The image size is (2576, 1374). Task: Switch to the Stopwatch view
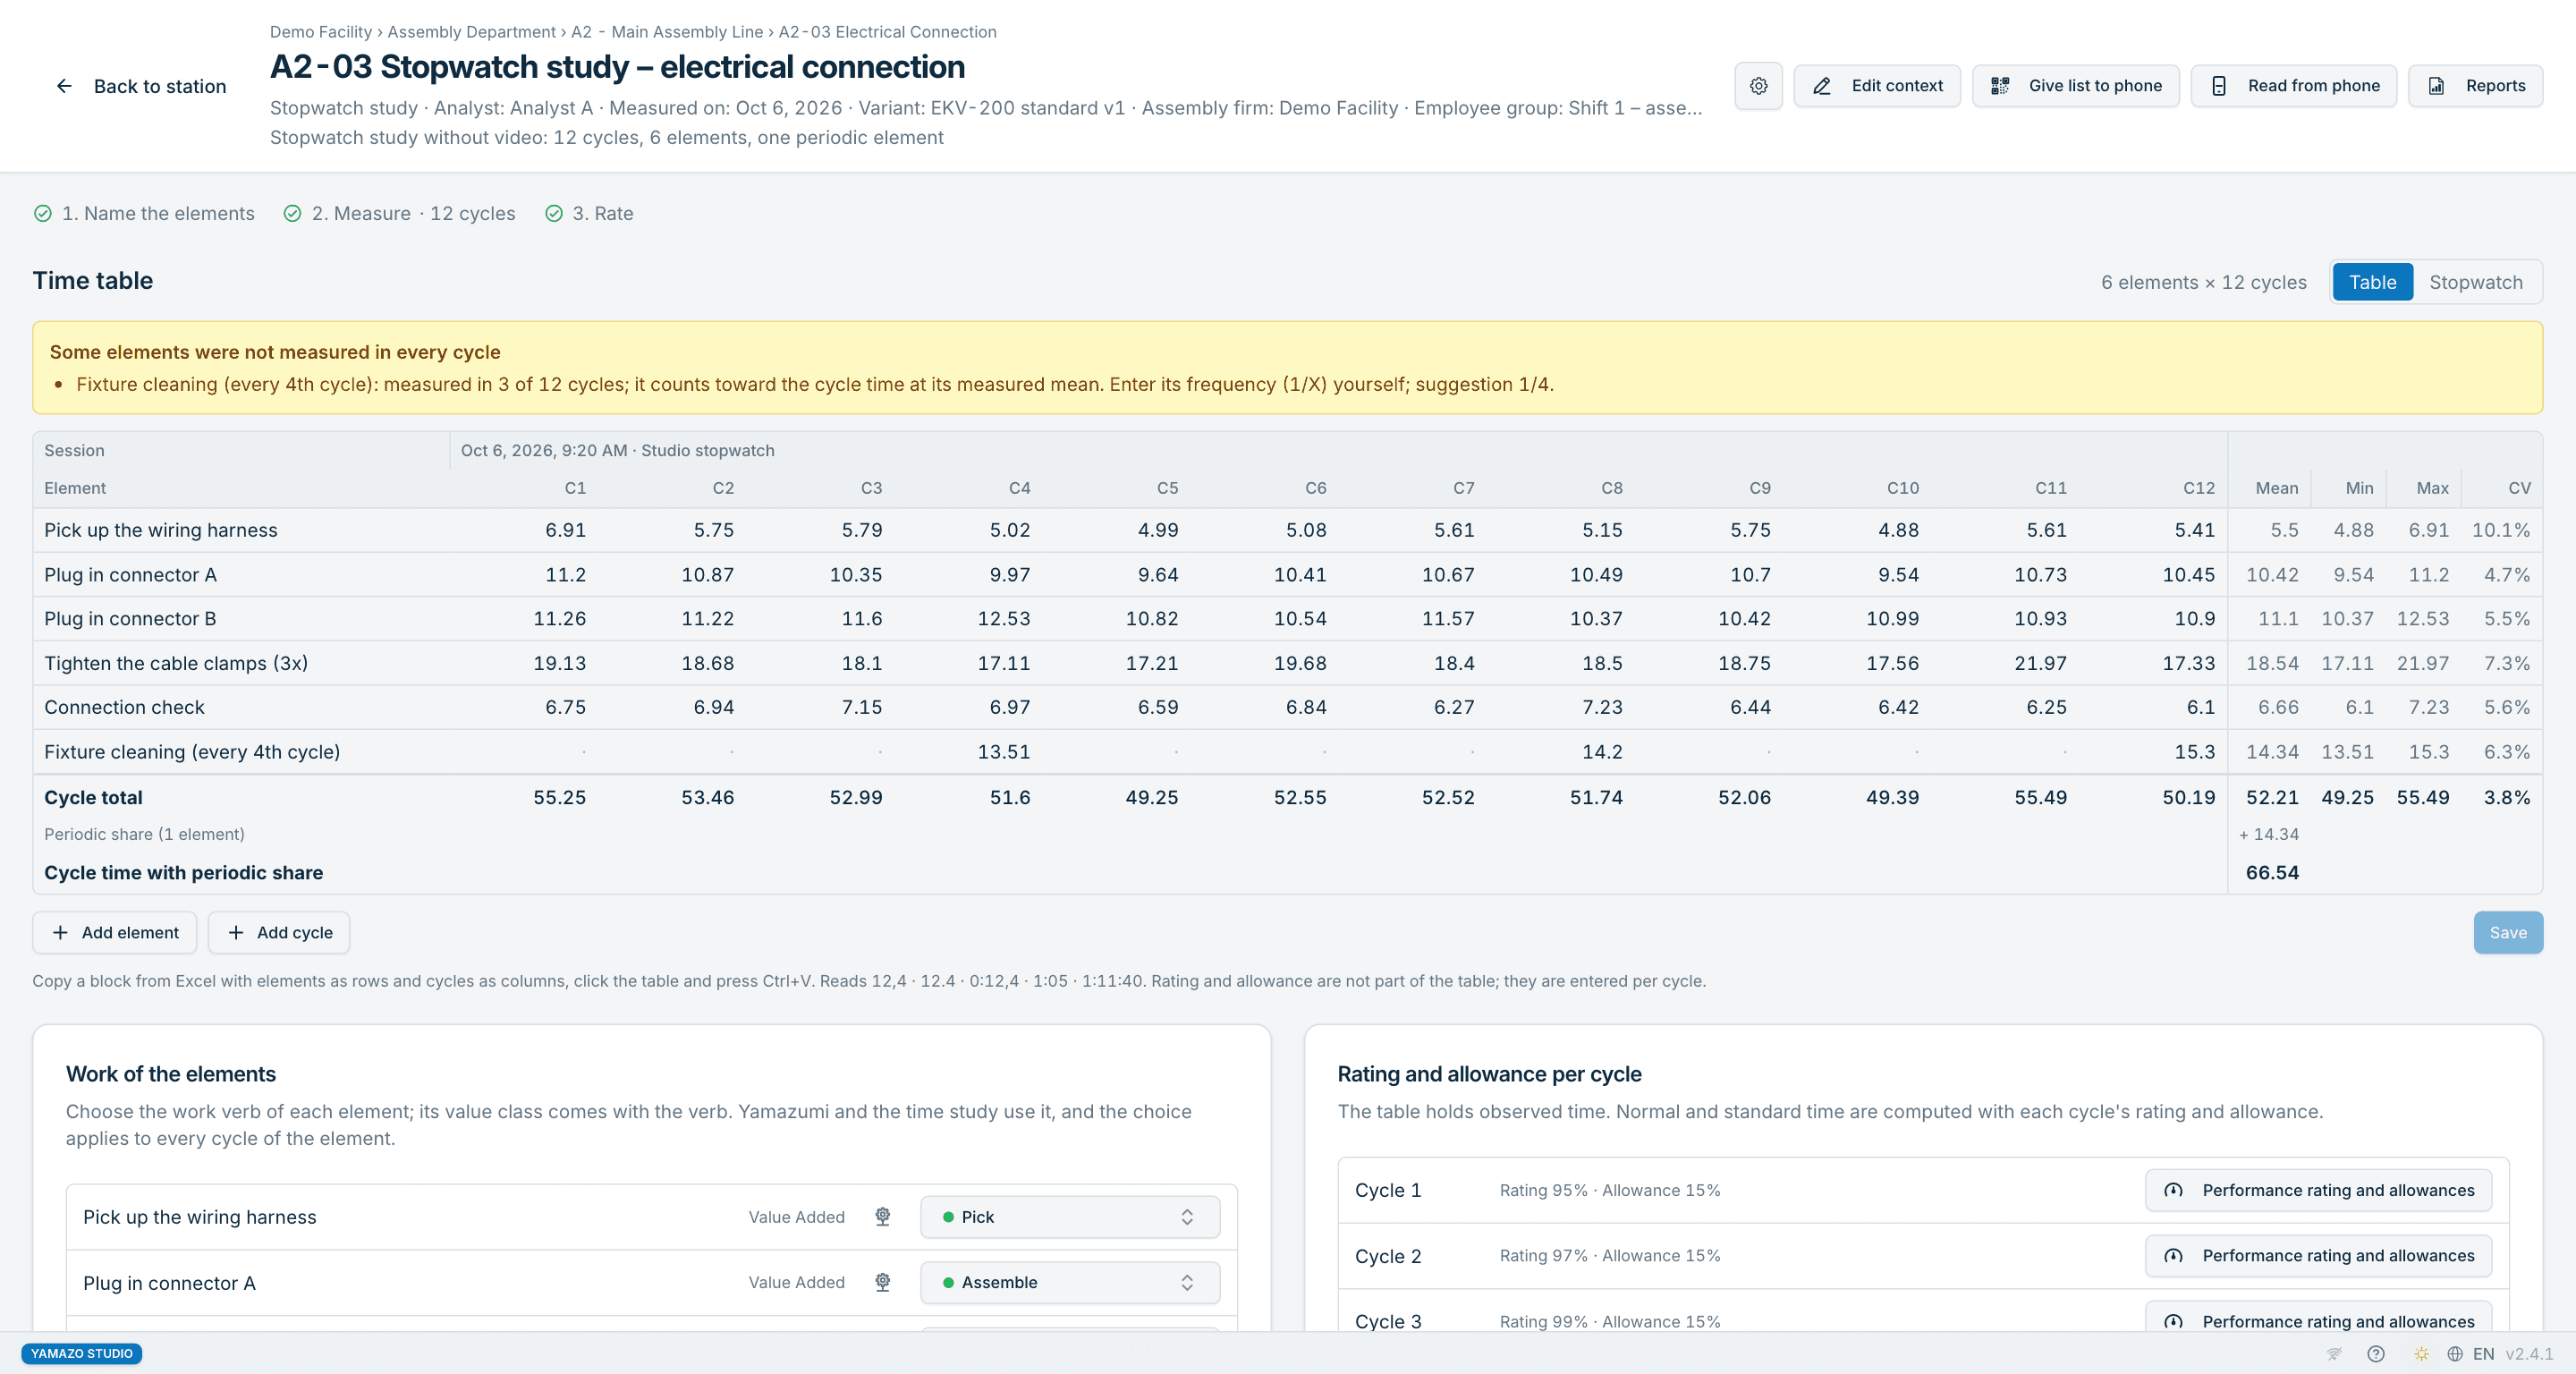pos(2475,282)
